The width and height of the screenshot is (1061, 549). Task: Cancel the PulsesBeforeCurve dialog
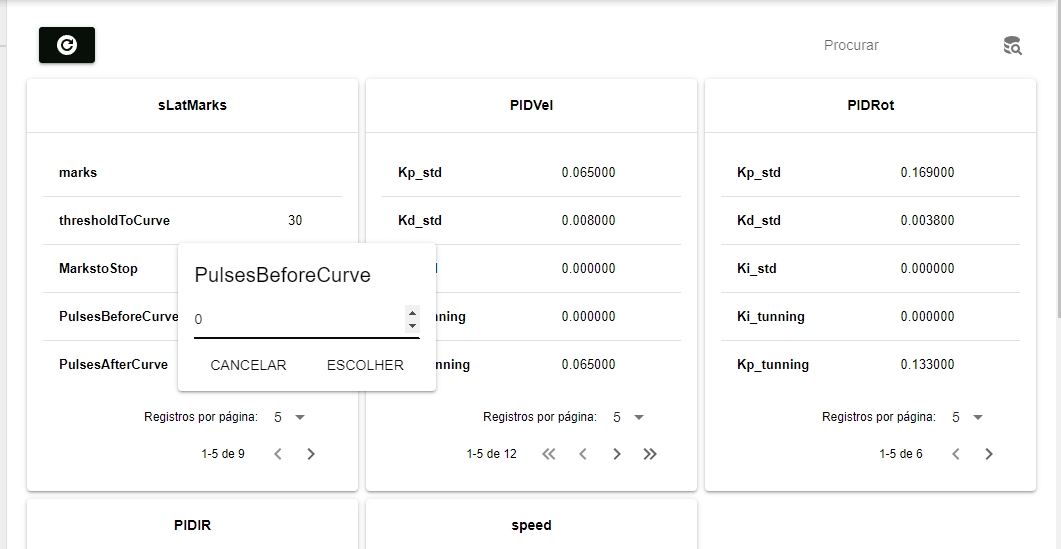(x=248, y=365)
